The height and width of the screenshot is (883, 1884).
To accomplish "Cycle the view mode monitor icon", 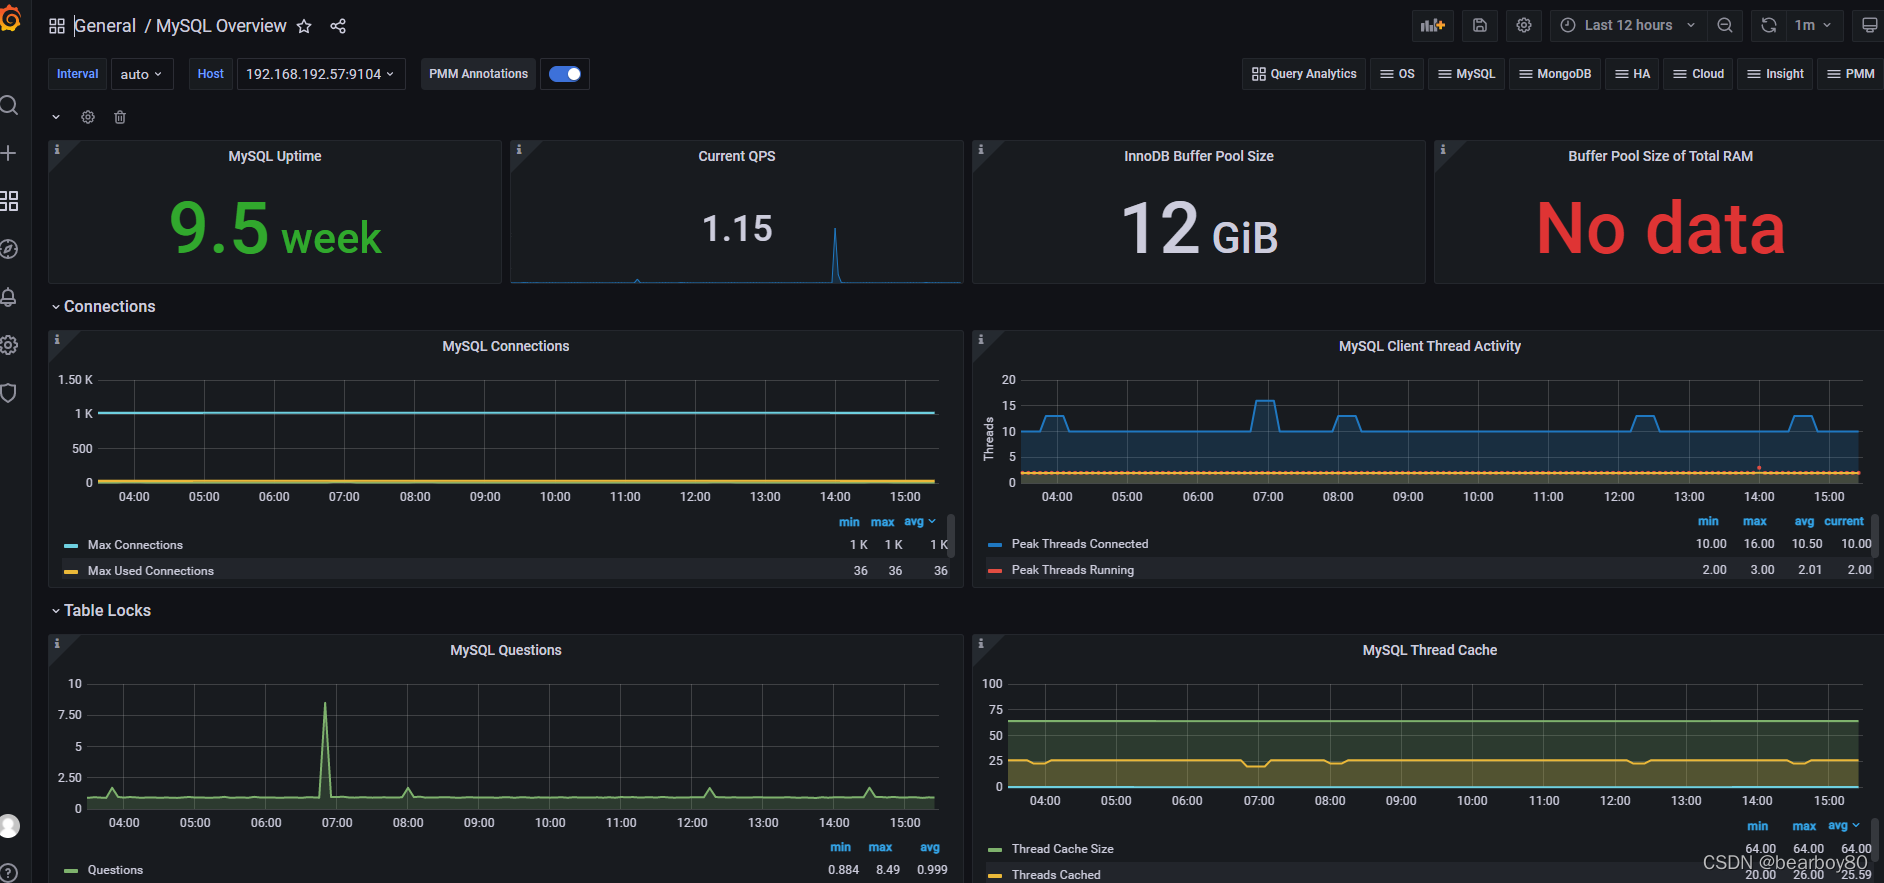I will [1868, 25].
